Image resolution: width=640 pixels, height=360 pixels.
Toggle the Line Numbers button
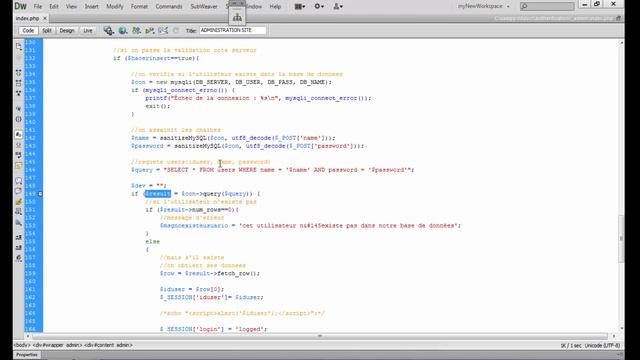(x=19, y=135)
